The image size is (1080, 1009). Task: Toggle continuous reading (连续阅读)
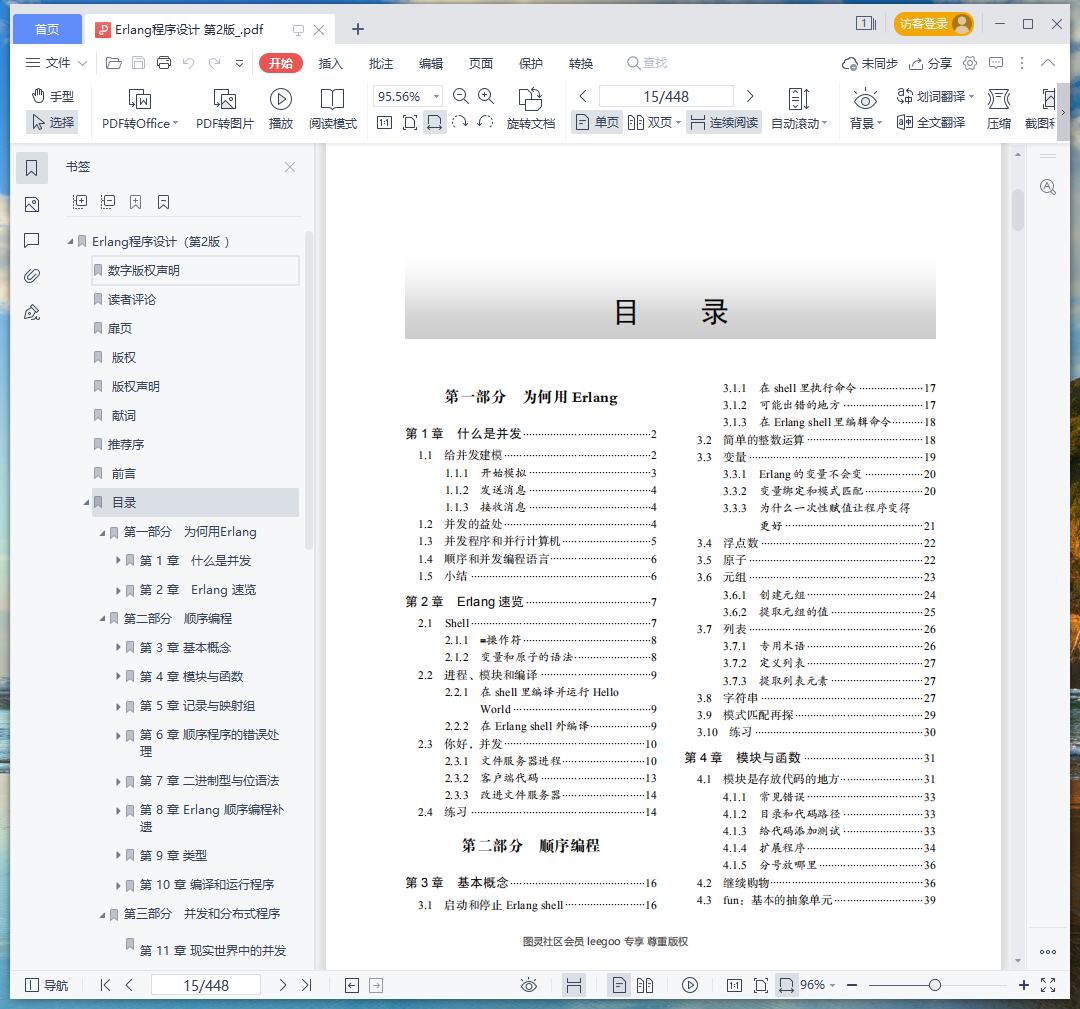click(x=724, y=123)
